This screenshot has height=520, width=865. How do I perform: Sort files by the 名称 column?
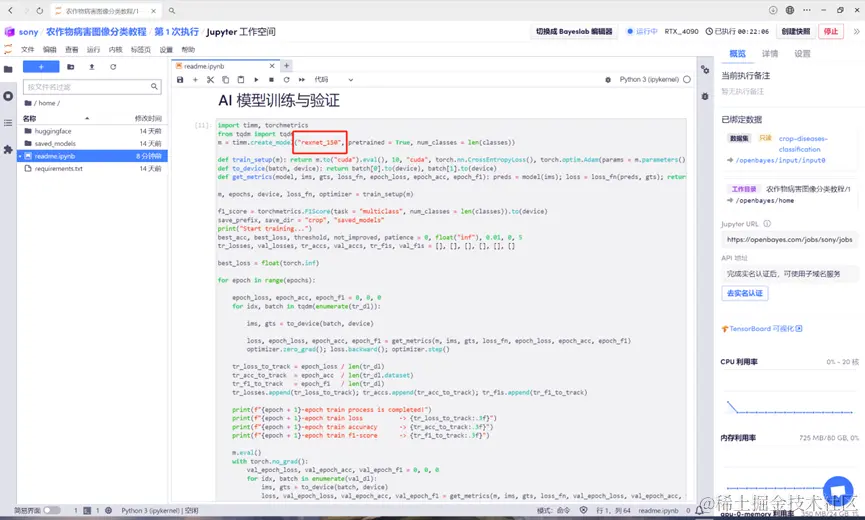[30, 118]
